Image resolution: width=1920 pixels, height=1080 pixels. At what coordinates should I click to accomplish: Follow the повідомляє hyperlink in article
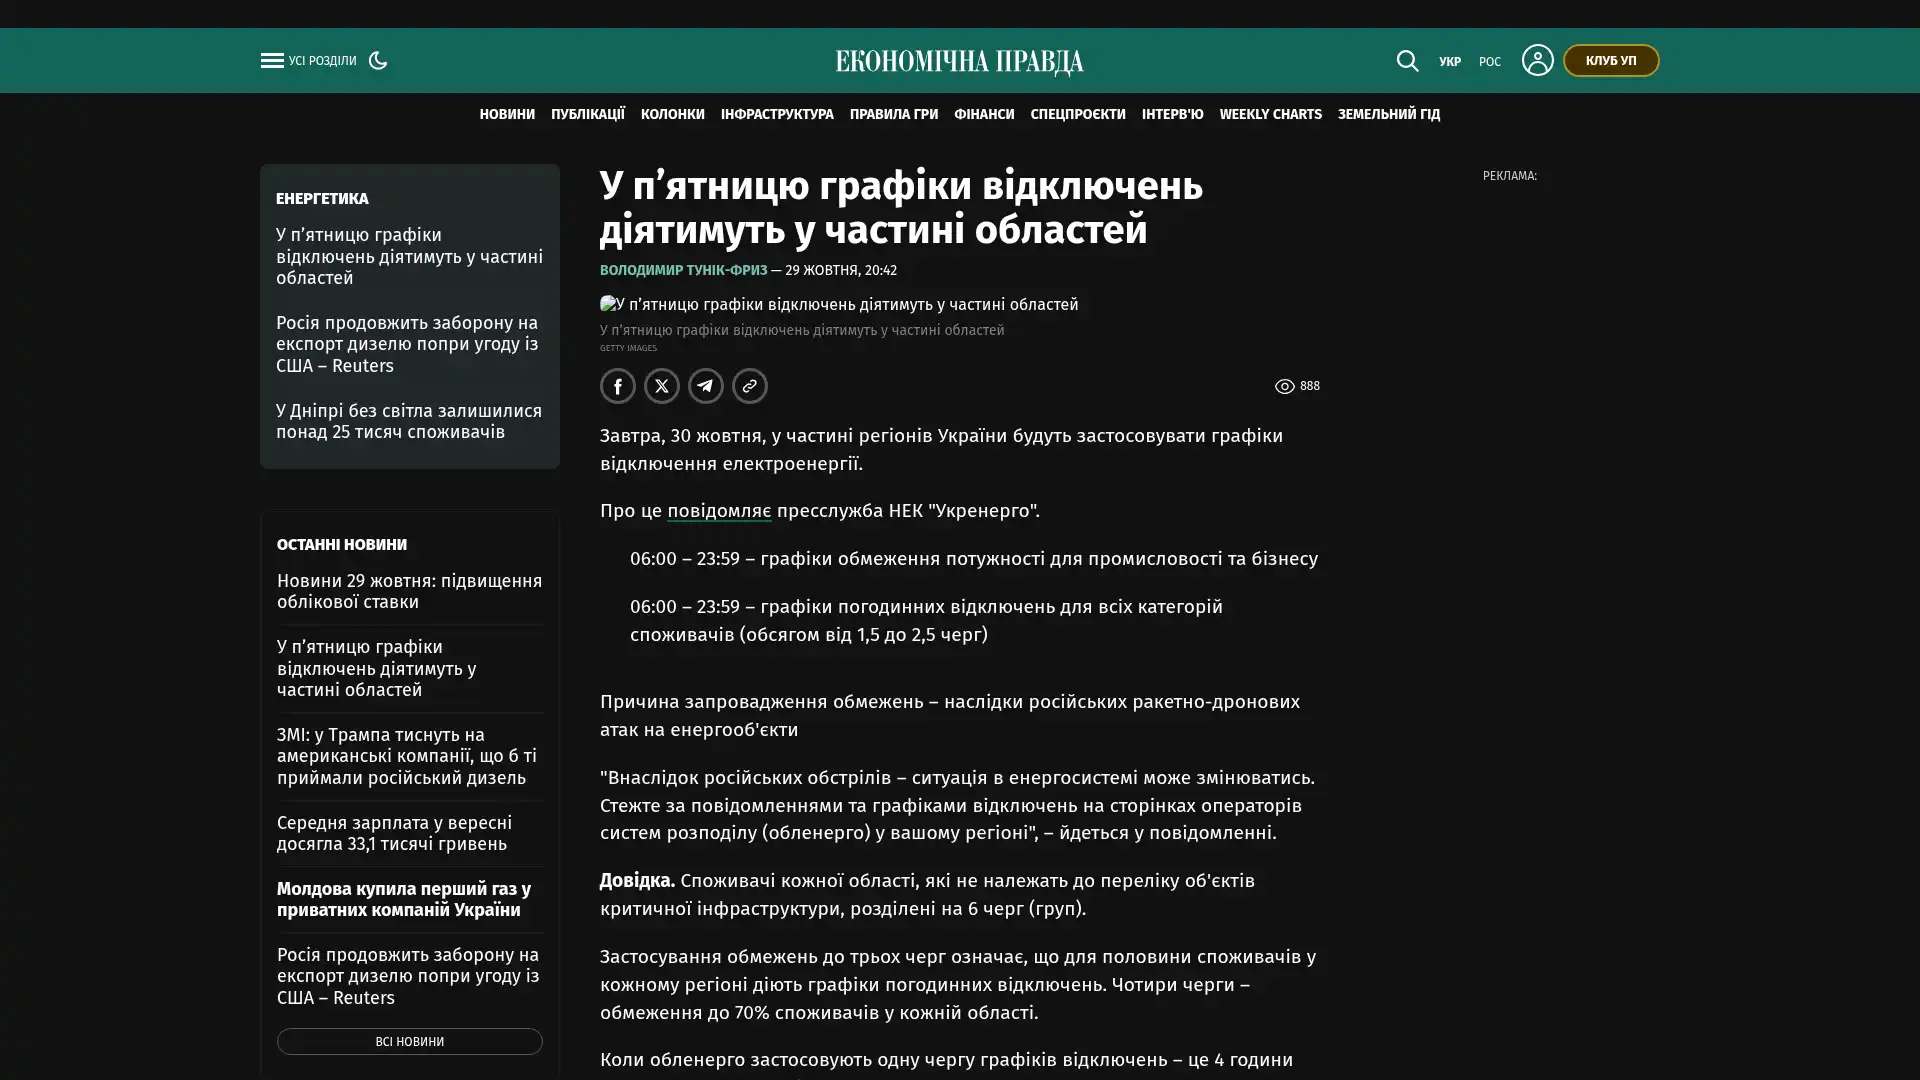[719, 511]
